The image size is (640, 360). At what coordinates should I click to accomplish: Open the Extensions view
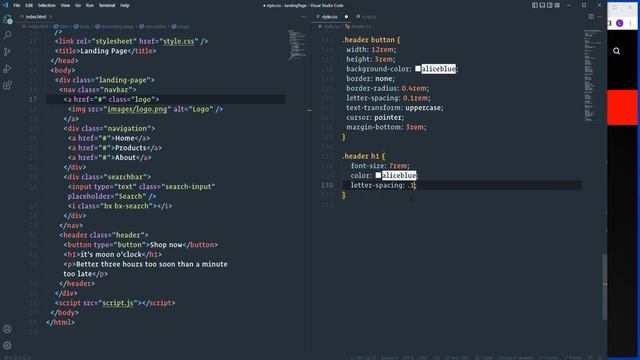point(7,85)
